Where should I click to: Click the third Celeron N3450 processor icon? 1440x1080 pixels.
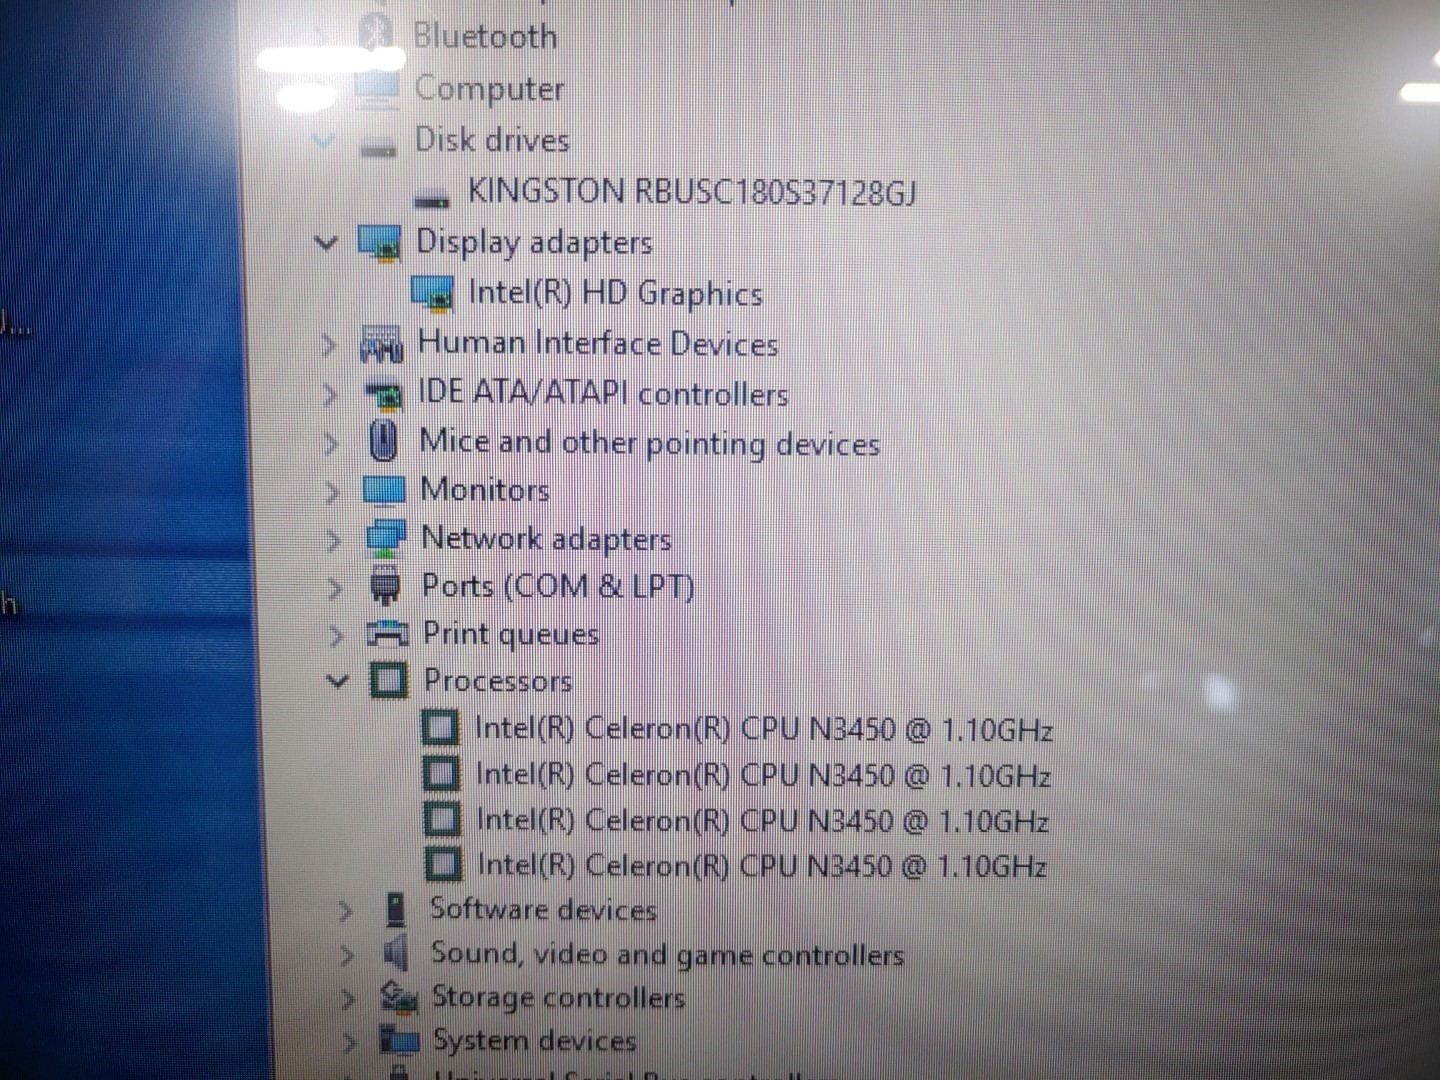[x=443, y=820]
